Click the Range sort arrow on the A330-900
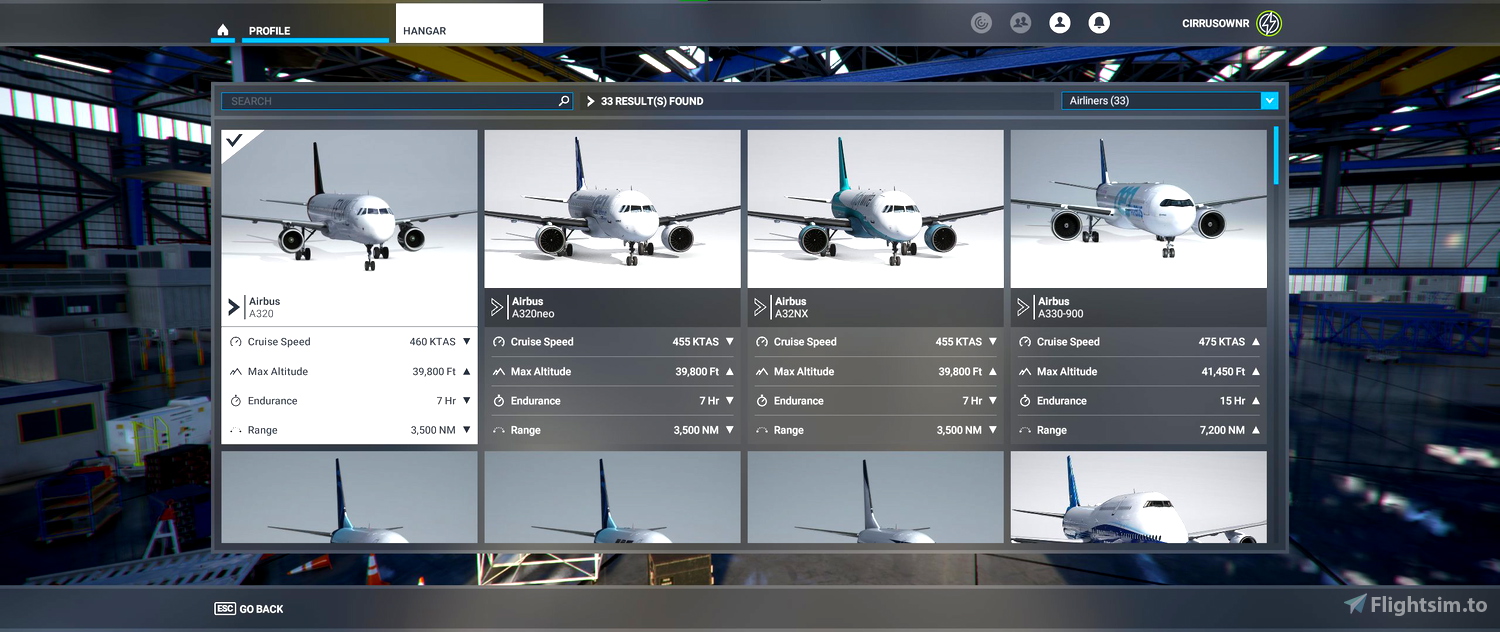This screenshot has height=632, width=1500. pos(1257,430)
